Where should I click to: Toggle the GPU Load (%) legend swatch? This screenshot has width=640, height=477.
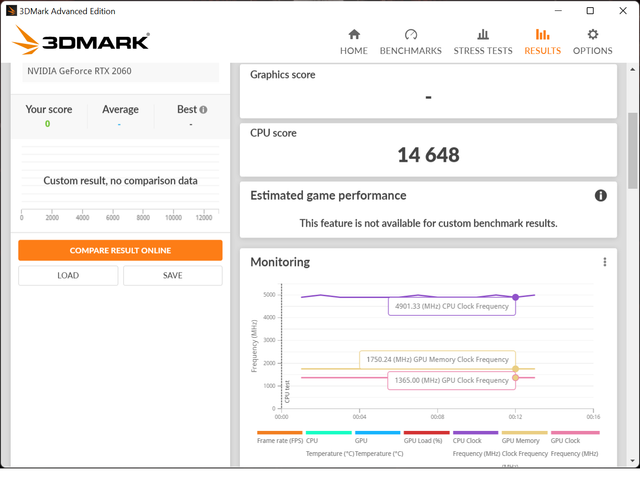click(x=427, y=433)
